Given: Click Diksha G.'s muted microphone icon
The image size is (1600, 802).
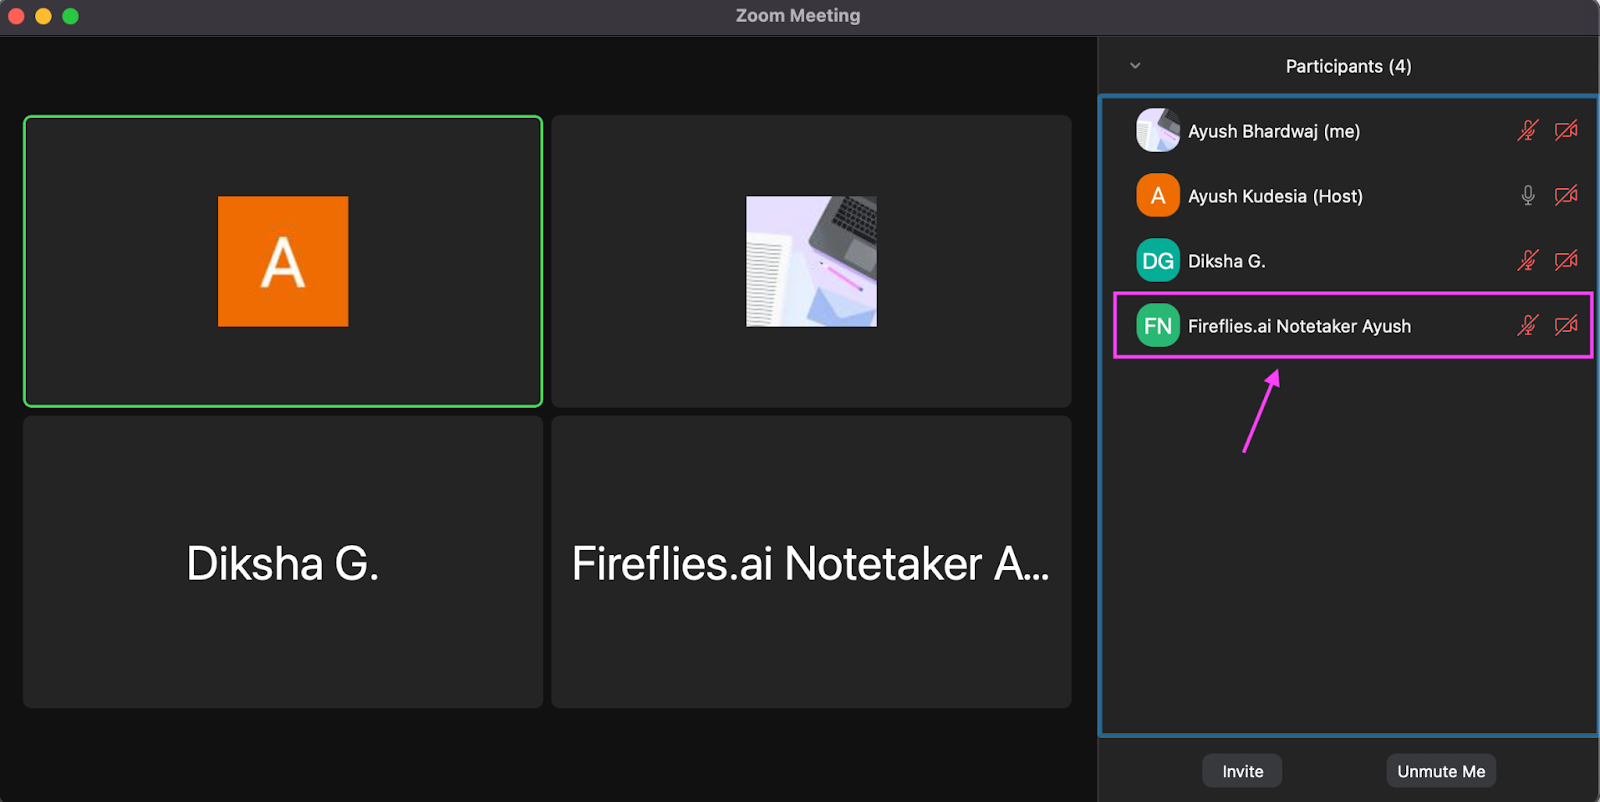Looking at the screenshot, I should pos(1527,261).
